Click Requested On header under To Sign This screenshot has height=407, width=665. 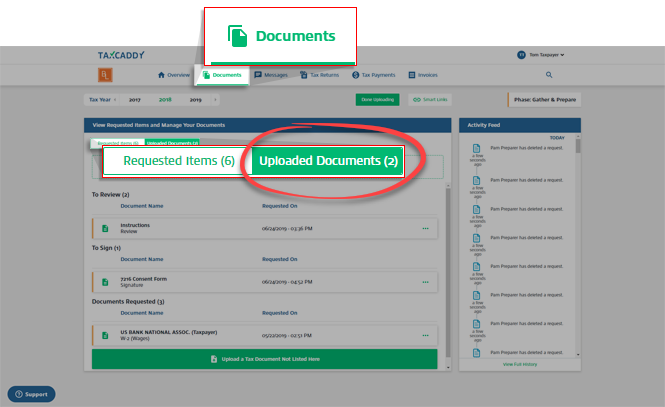(x=279, y=259)
